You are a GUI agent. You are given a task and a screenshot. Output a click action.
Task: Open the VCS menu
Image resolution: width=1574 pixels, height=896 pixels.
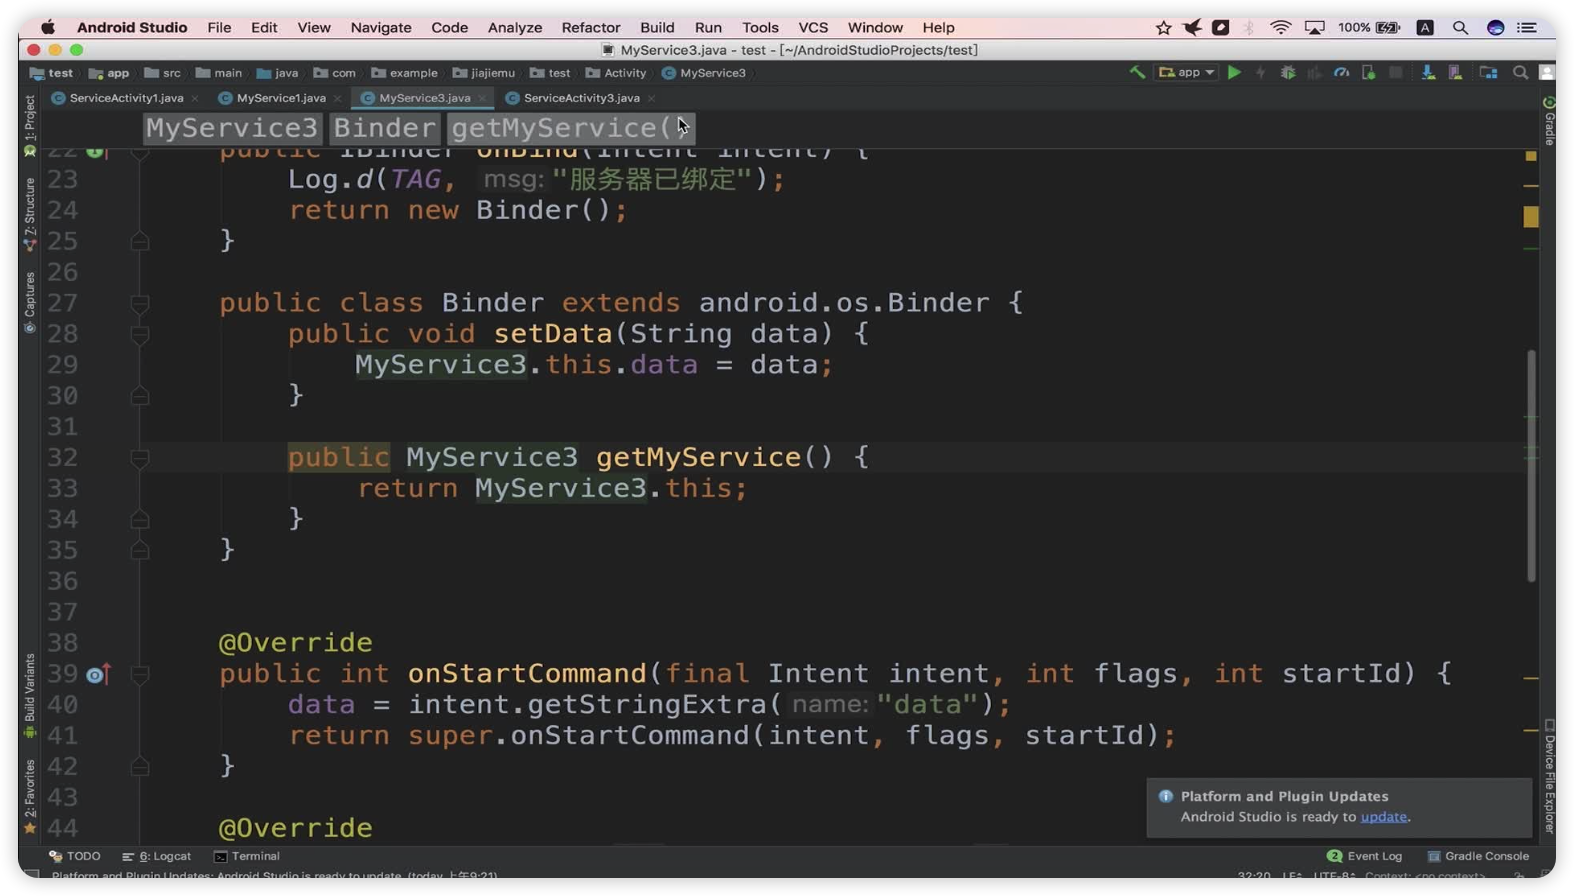click(813, 27)
